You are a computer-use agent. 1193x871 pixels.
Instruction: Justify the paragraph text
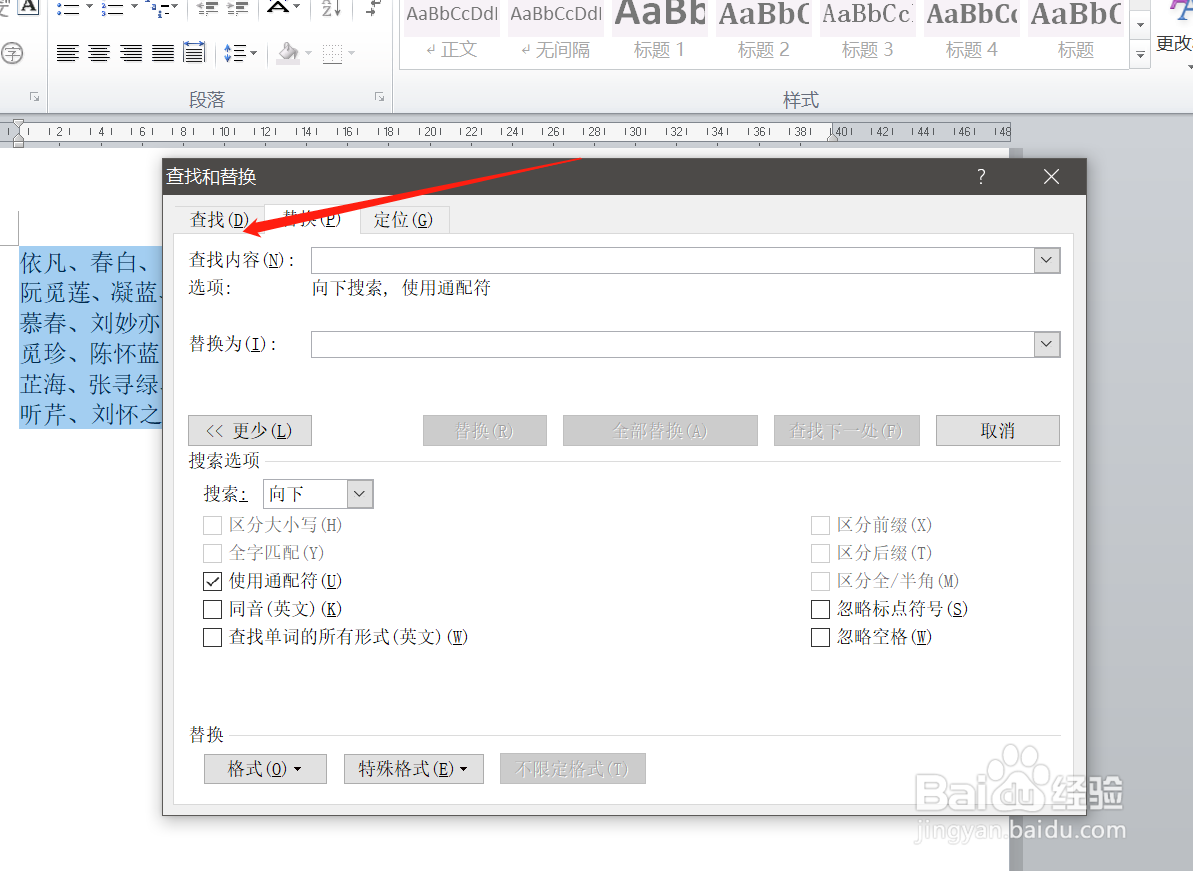tap(163, 53)
